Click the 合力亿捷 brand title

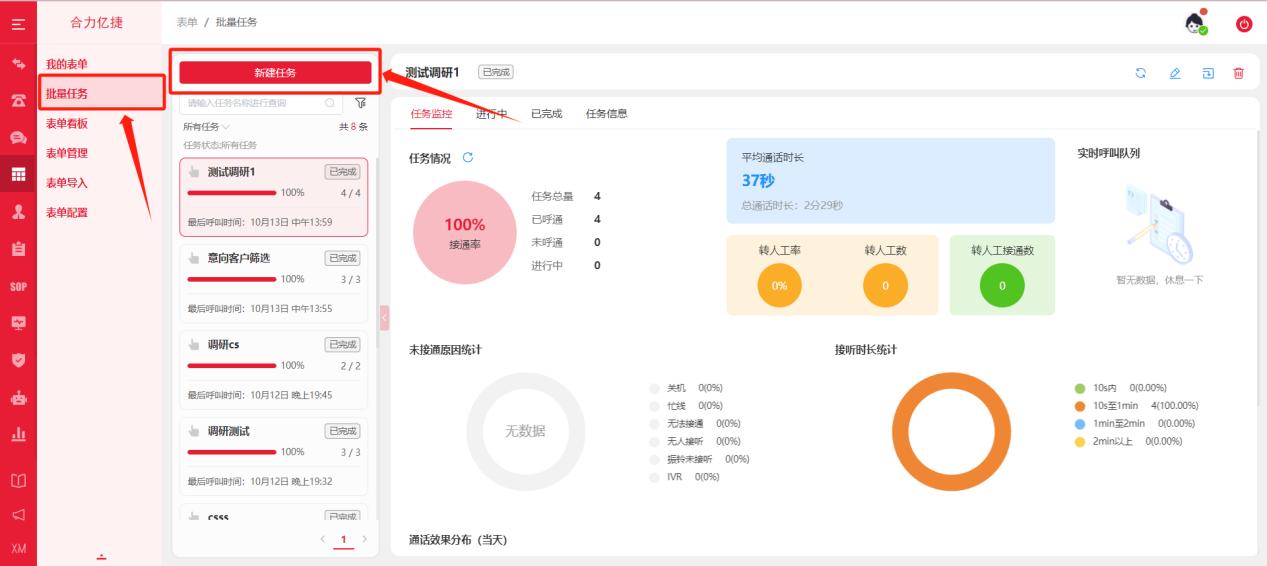97,22
